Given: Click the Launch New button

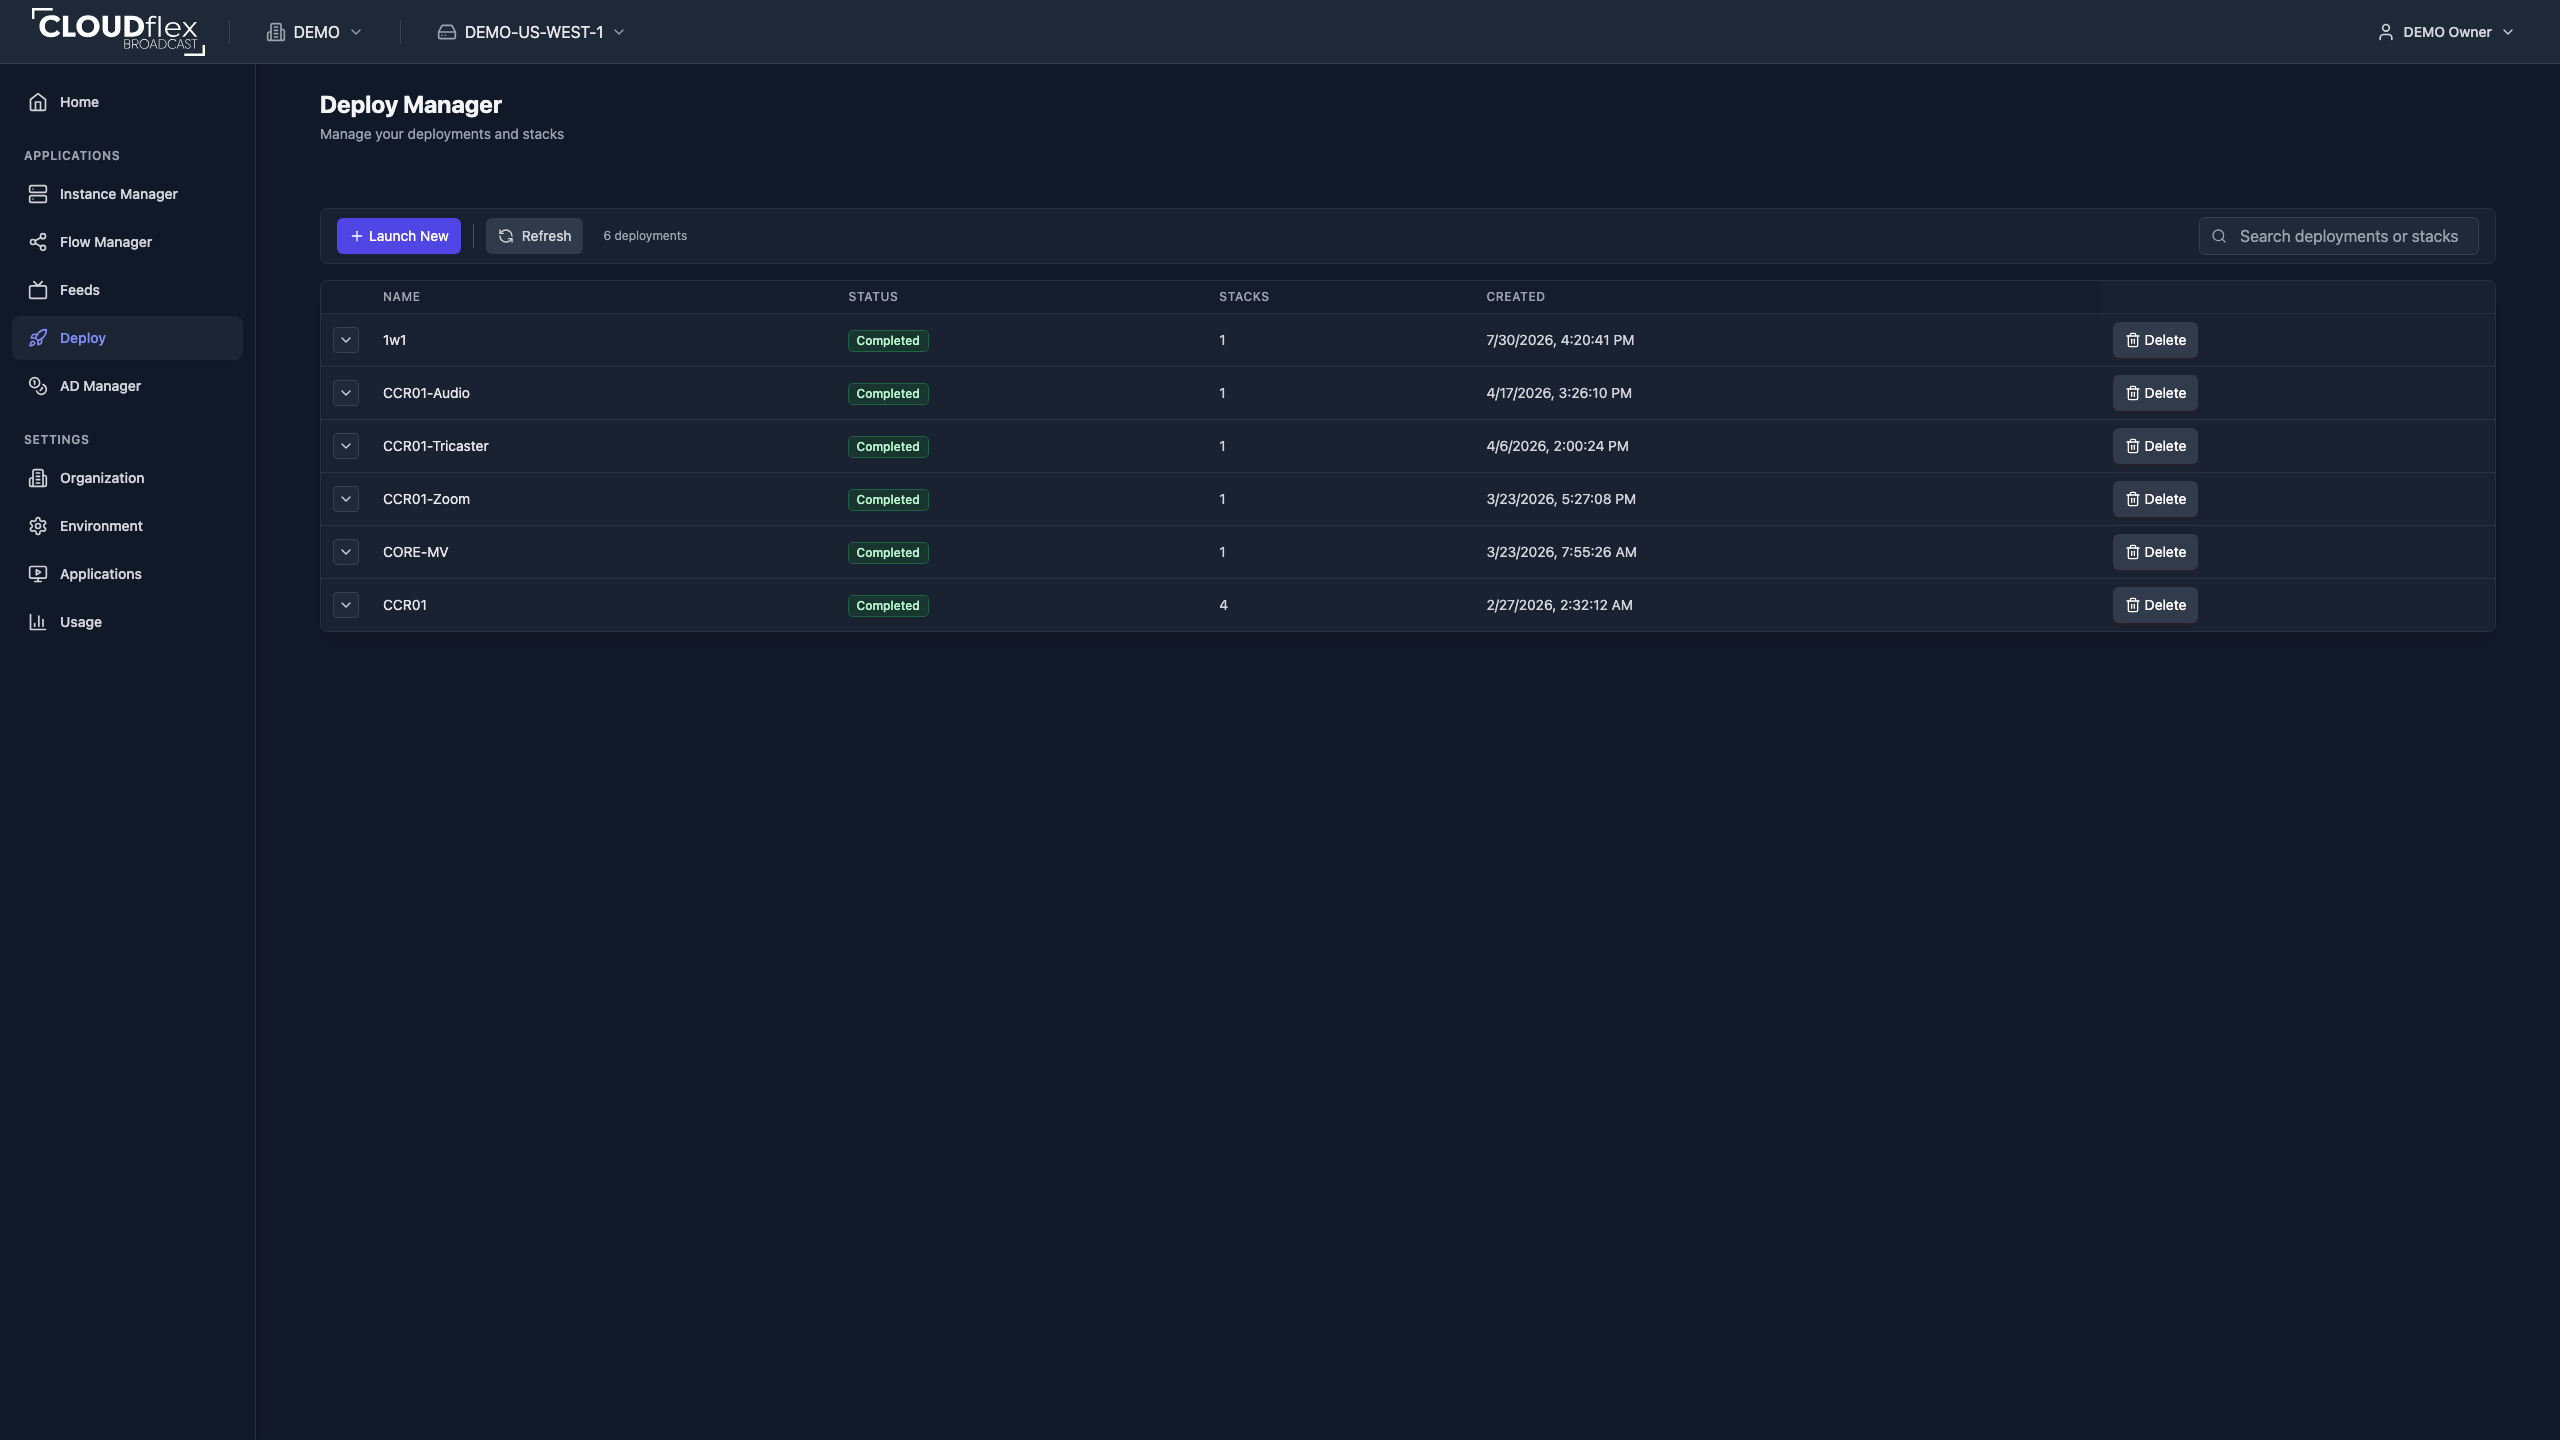Looking at the screenshot, I should (x=399, y=236).
